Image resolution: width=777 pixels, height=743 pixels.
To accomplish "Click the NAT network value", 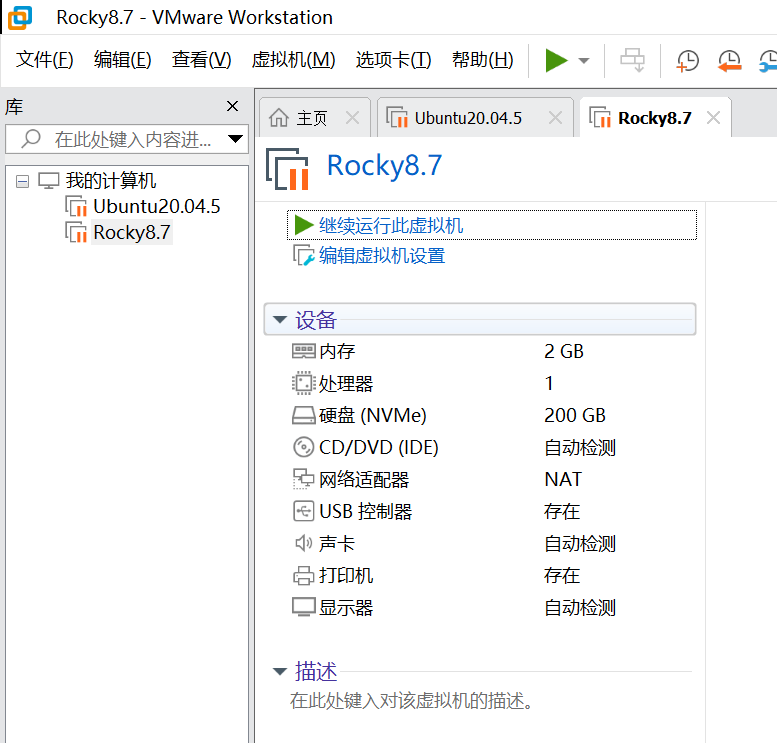I will (x=563, y=479).
